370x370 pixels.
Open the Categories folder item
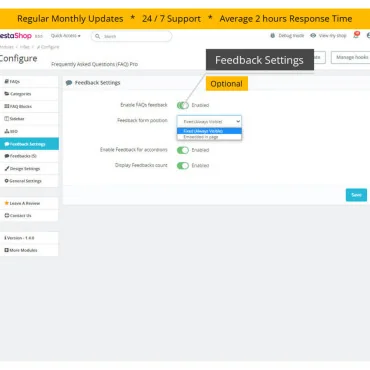pyautogui.click(x=29, y=94)
